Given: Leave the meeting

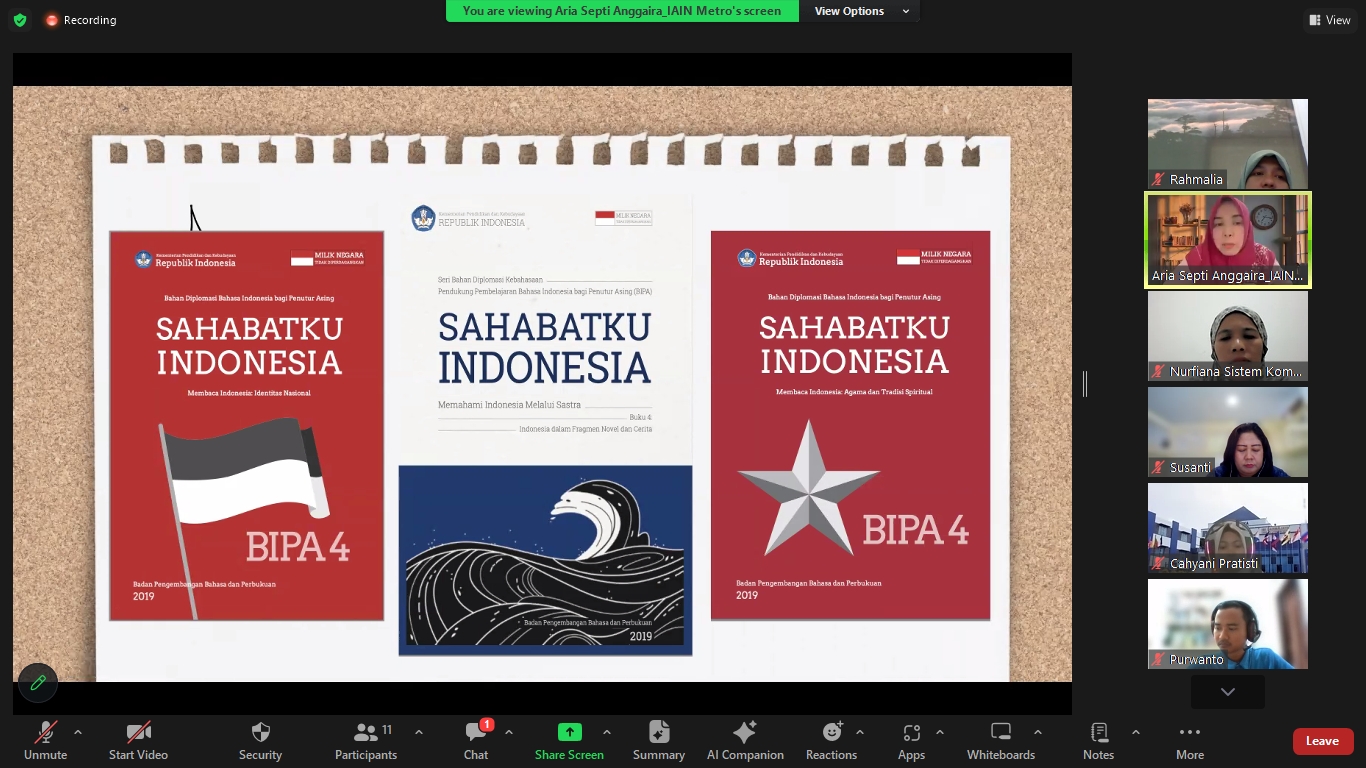Looking at the screenshot, I should tap(1322, 741).
